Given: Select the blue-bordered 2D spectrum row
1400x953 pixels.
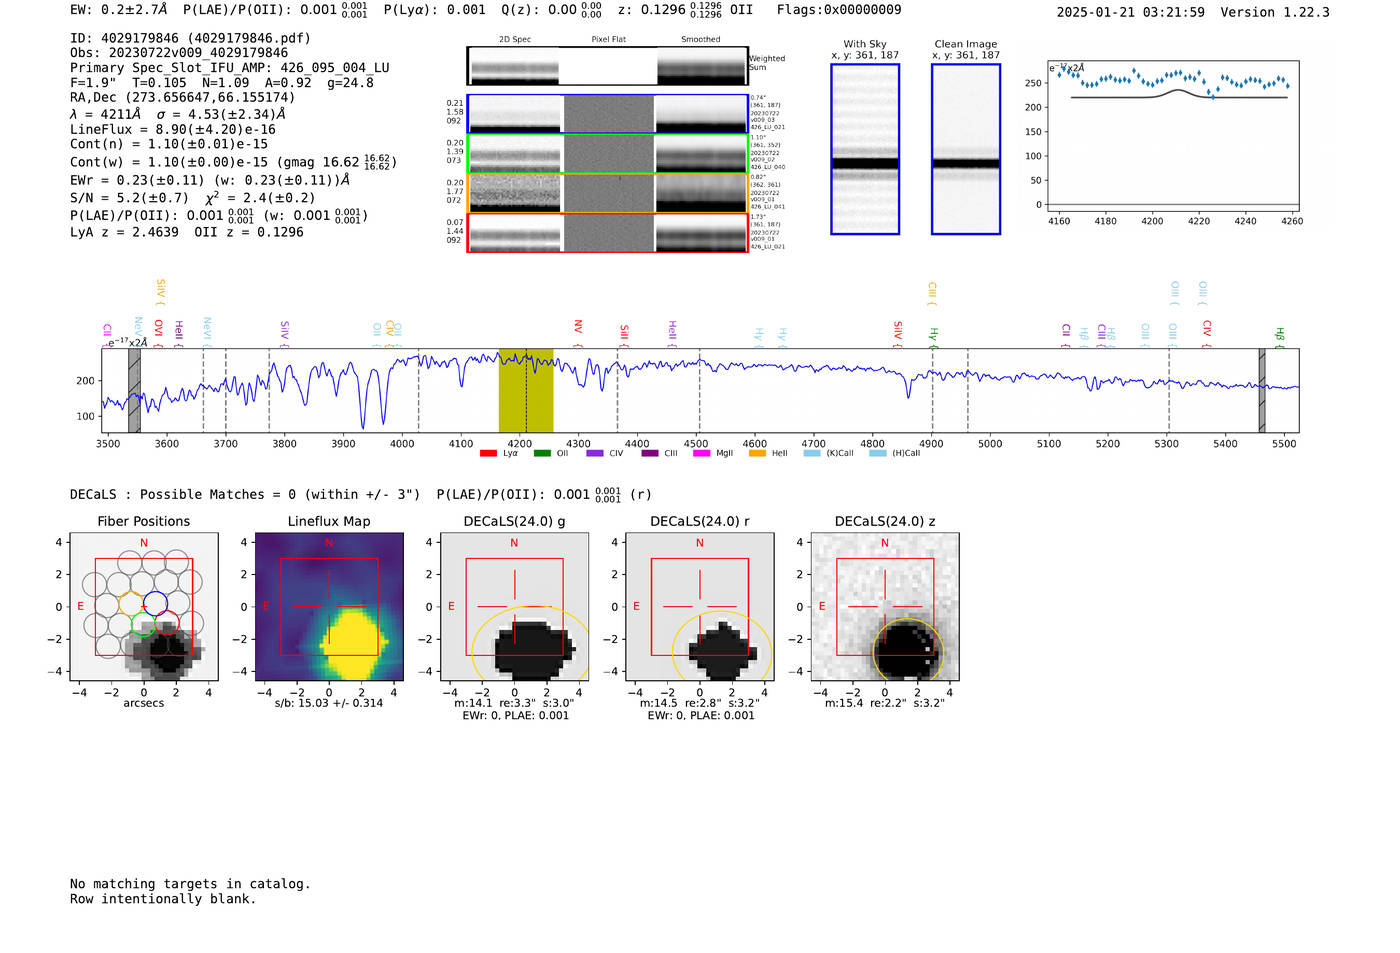Looking at the screenshot, I should (x=607, y=114).
